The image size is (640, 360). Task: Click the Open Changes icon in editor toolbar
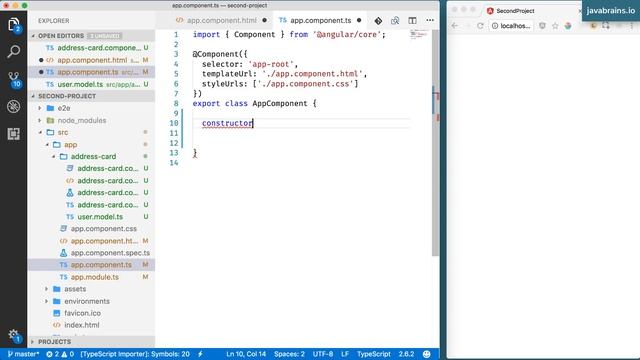coord(395,20)
